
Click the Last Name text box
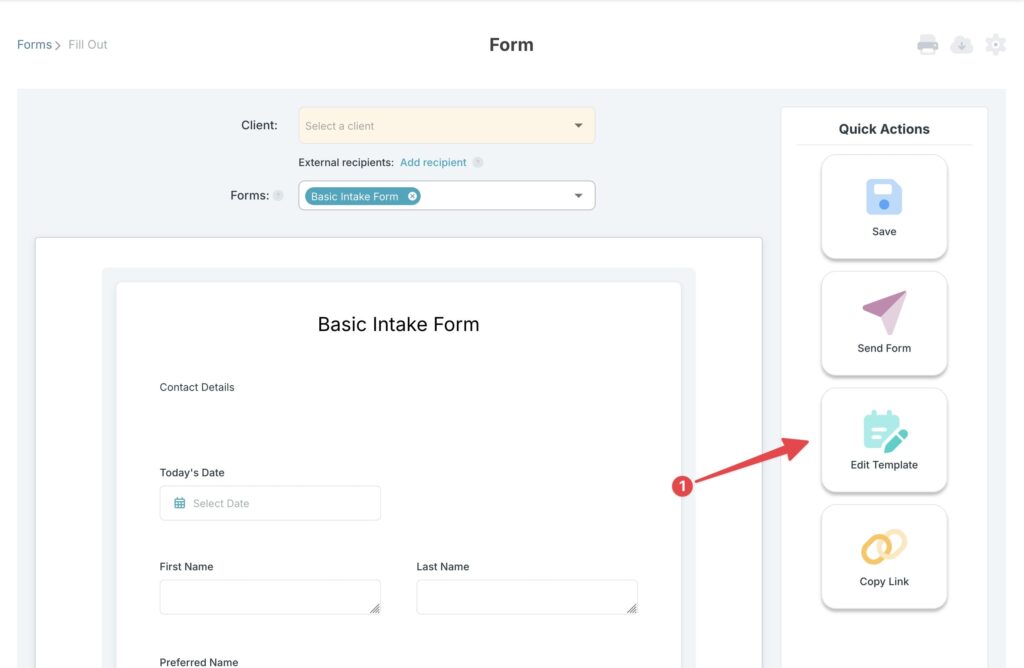527,597
